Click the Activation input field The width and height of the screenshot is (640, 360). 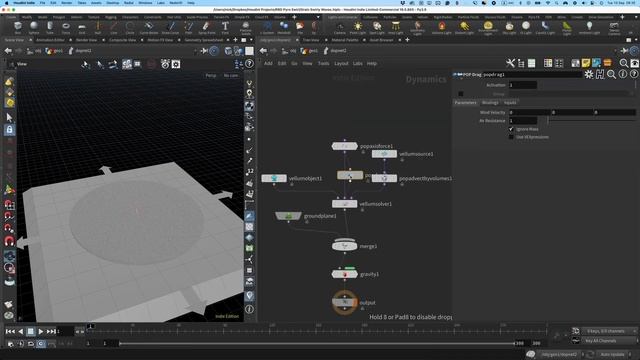[x=523, y=85]
